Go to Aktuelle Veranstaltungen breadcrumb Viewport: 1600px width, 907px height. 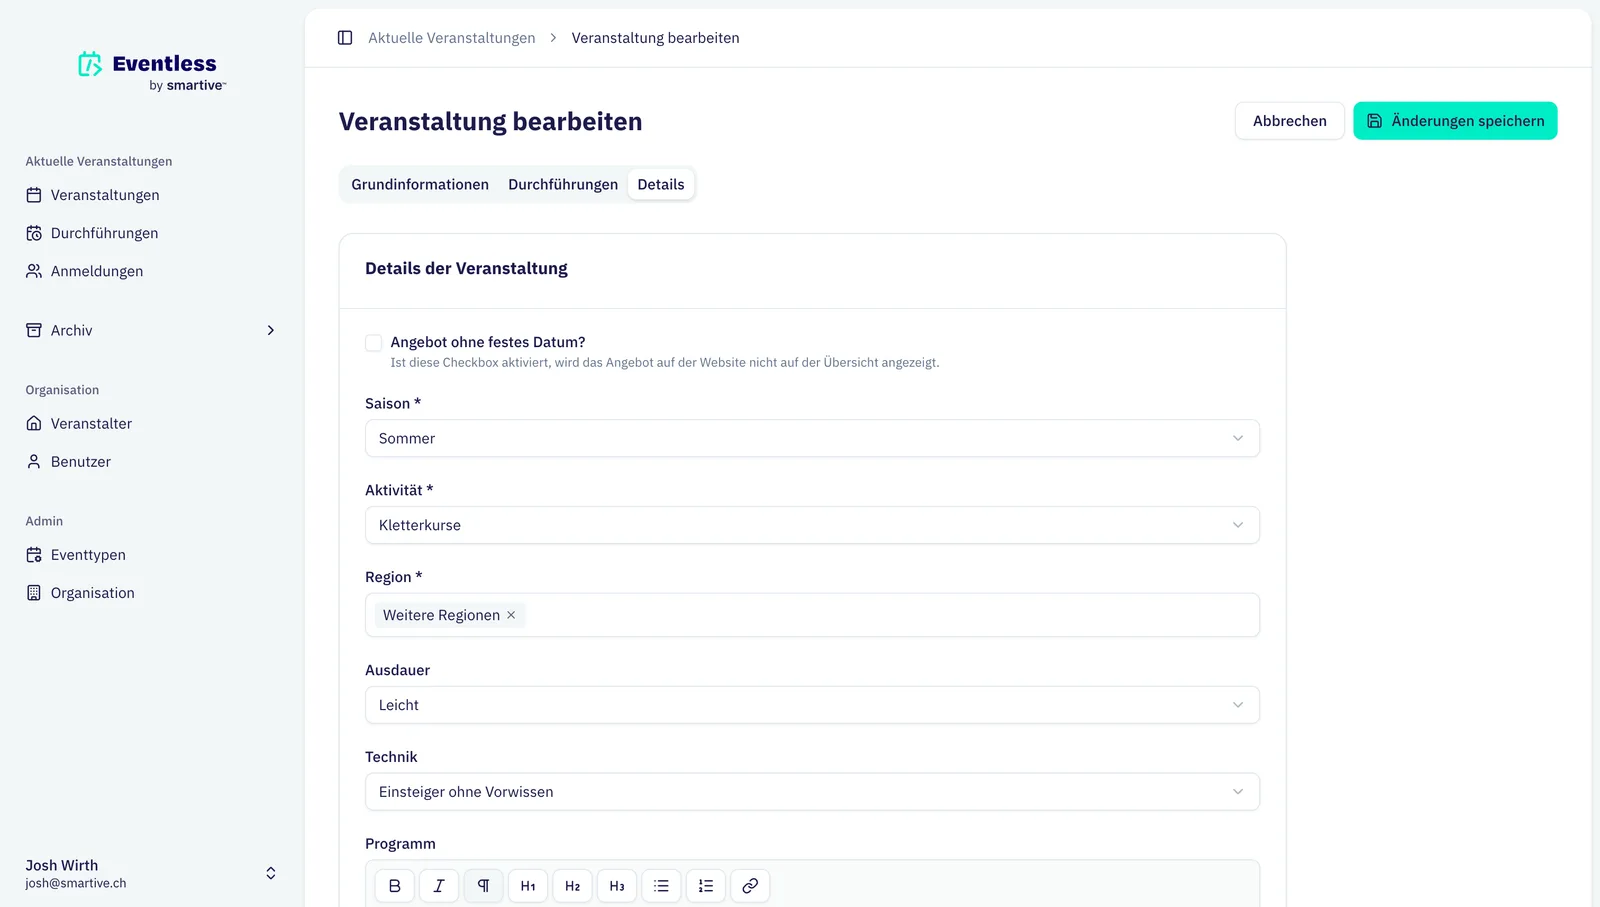pyautogui.click(x=452, y=38)
